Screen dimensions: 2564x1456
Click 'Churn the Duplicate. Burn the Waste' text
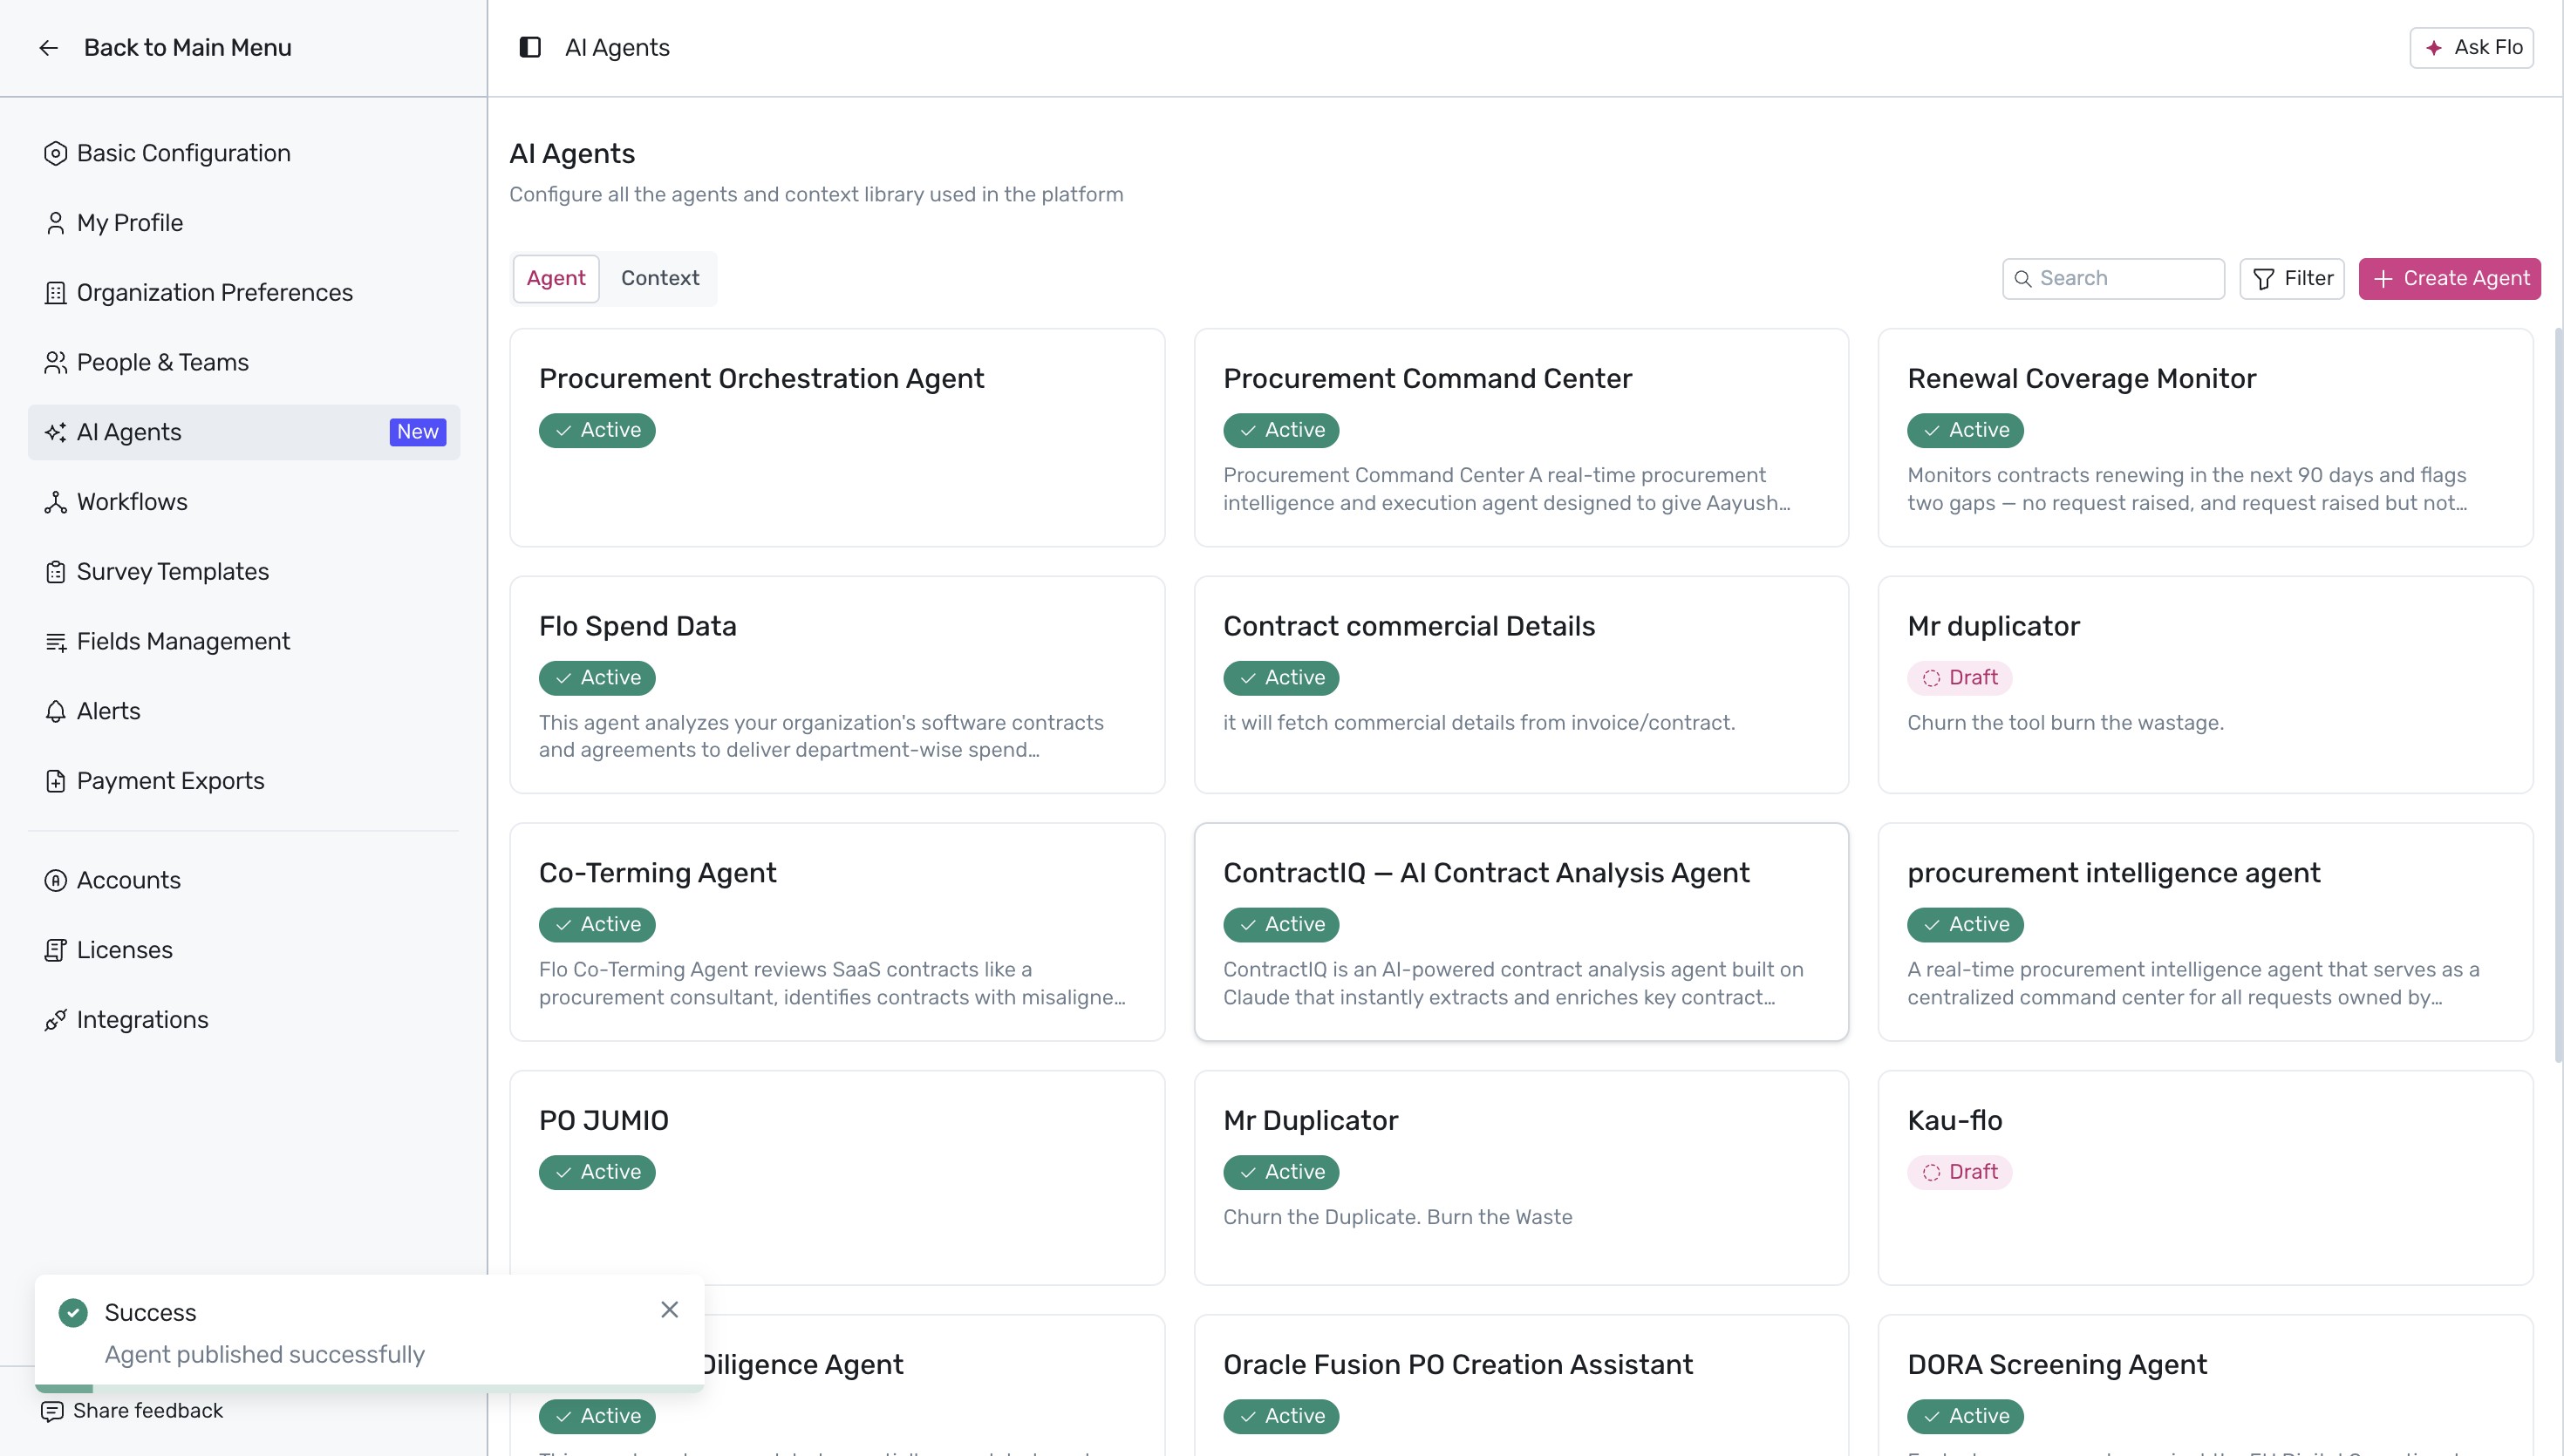pos(1397,1217)
